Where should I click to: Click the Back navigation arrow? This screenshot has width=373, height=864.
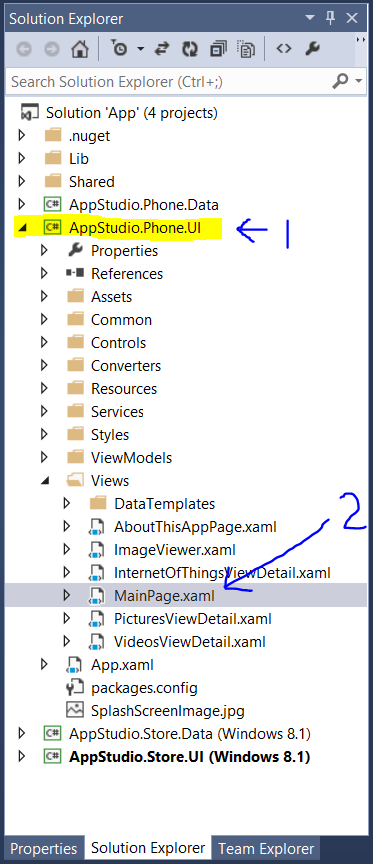pos(24,50)
